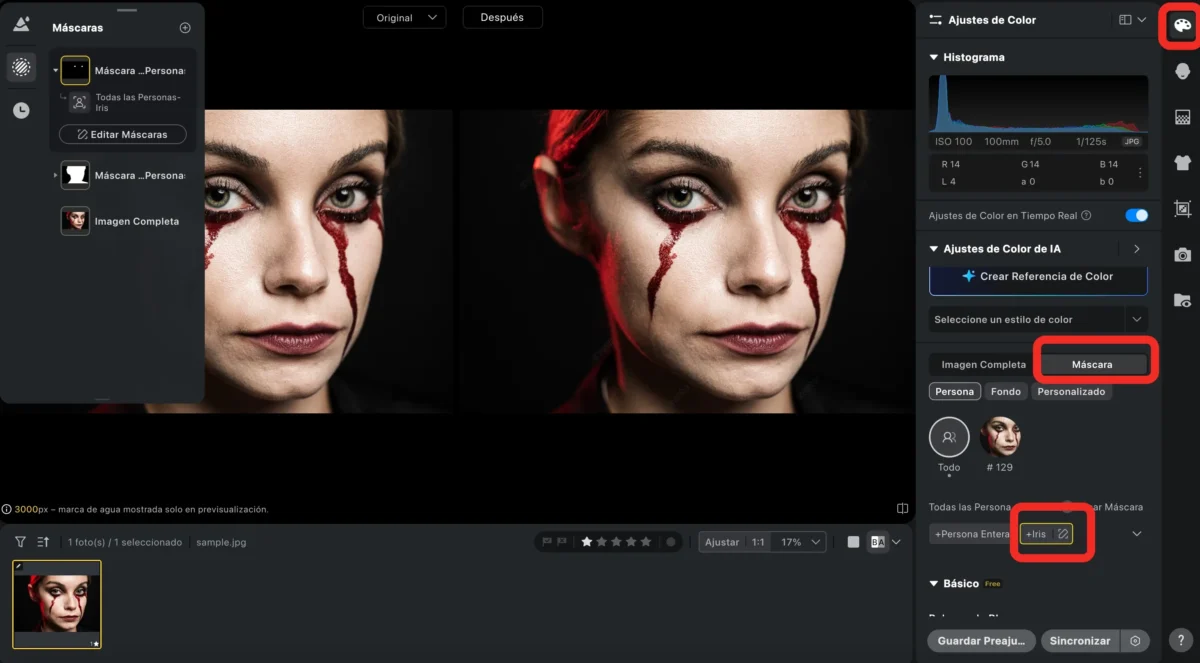This screenshot has width=1200, height=663.
Task: Click the Después view button
Action: click(x=502, y=17)
